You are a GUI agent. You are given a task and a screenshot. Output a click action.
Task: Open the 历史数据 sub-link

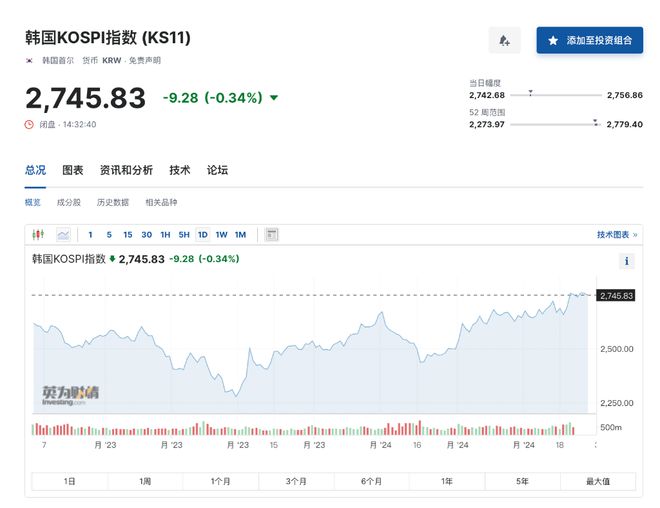click(x=112, y=202)
